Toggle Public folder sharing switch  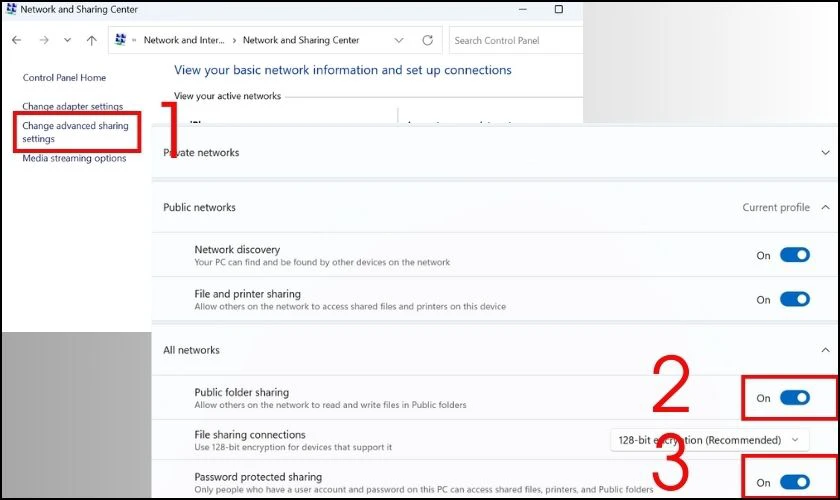[x=794, y=398]
